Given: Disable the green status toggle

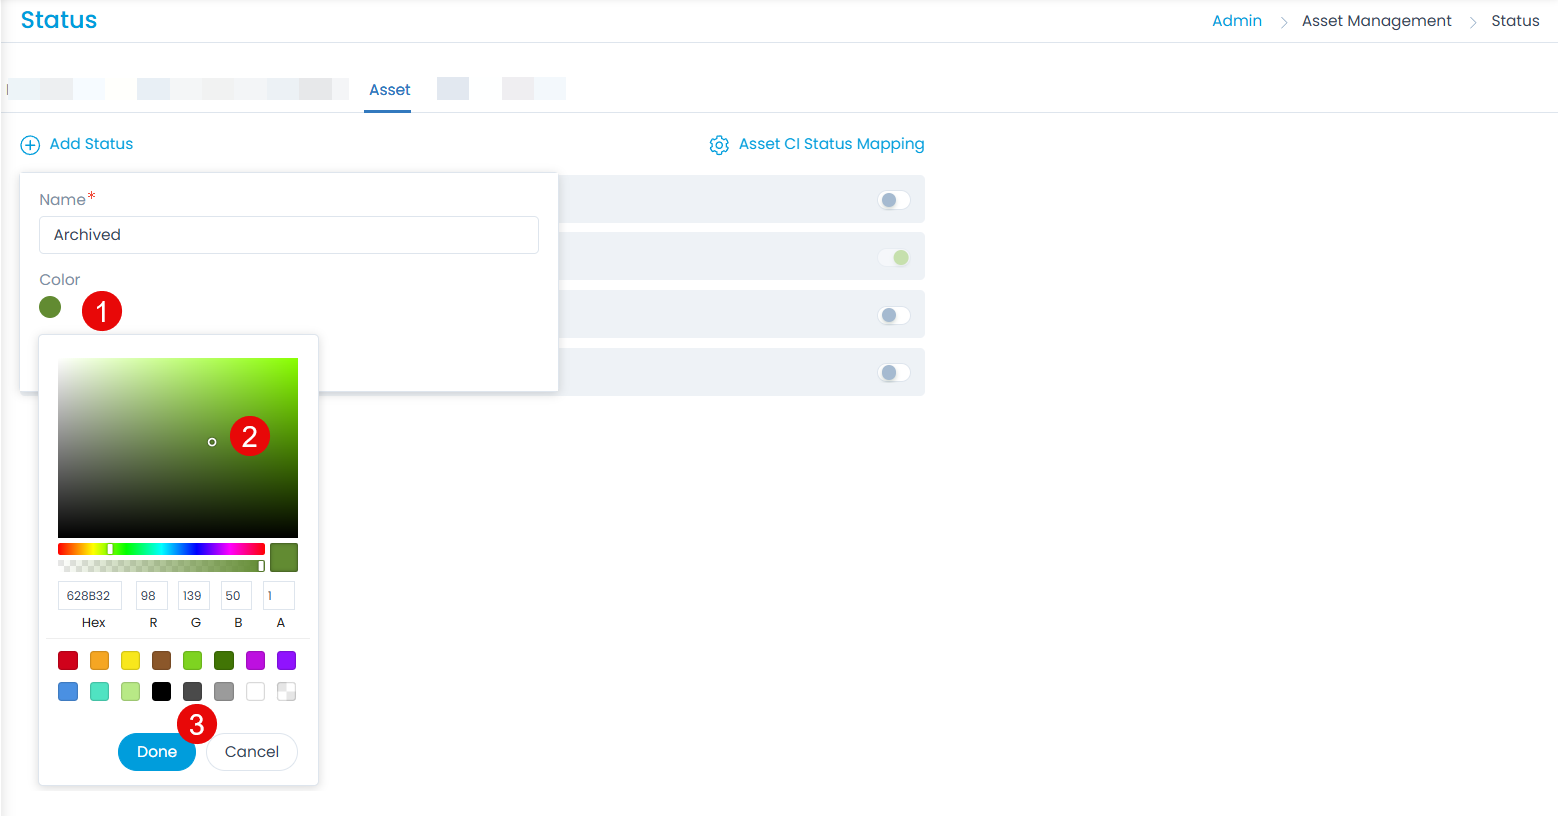Looking at the screenshot, I should [x=896, y=256].
